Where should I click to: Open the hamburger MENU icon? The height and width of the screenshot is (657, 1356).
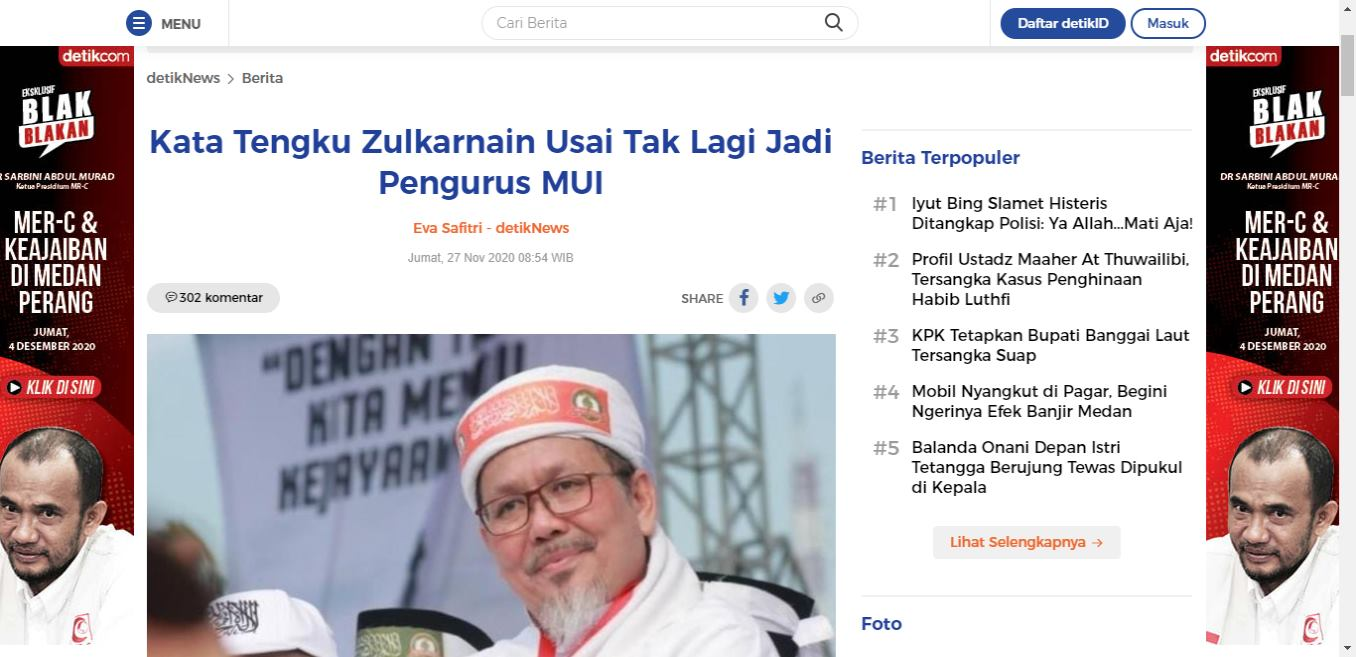[139, 23]
